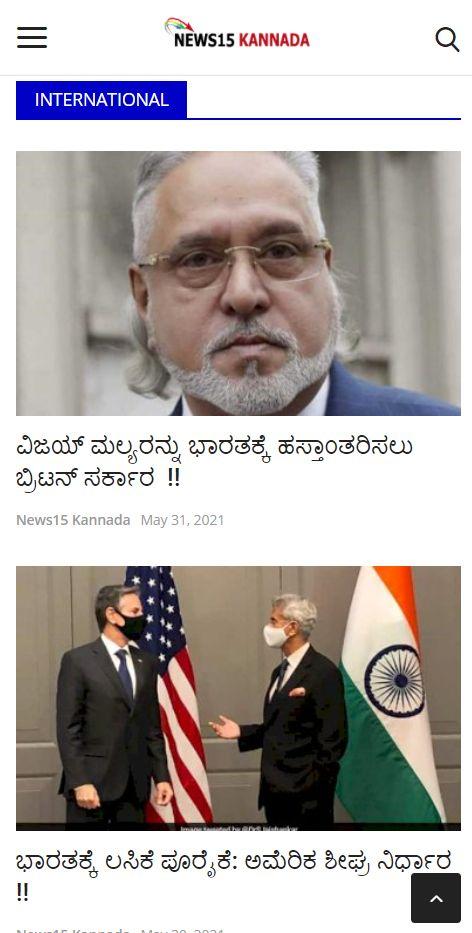This screenshot has height=933, width=472.
Task: Click the May 31, 2021 date link
Action: pyautogui.click(x=182, y=520)
